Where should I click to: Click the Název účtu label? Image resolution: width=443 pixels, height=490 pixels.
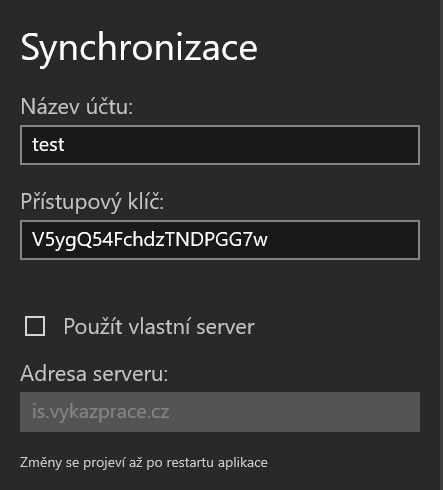coord(77,107)
